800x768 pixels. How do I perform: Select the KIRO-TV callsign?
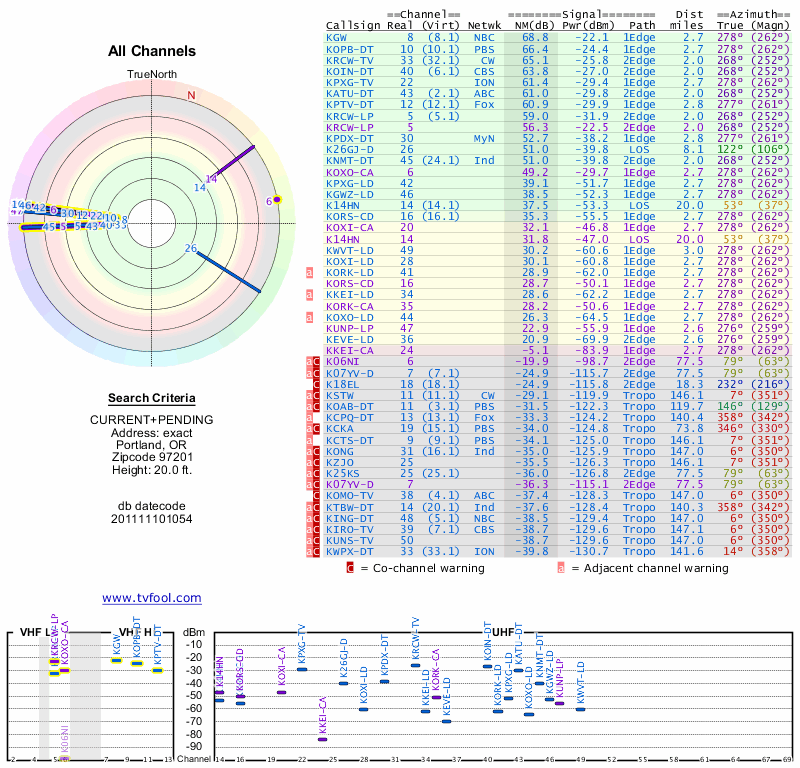point(349,530)
